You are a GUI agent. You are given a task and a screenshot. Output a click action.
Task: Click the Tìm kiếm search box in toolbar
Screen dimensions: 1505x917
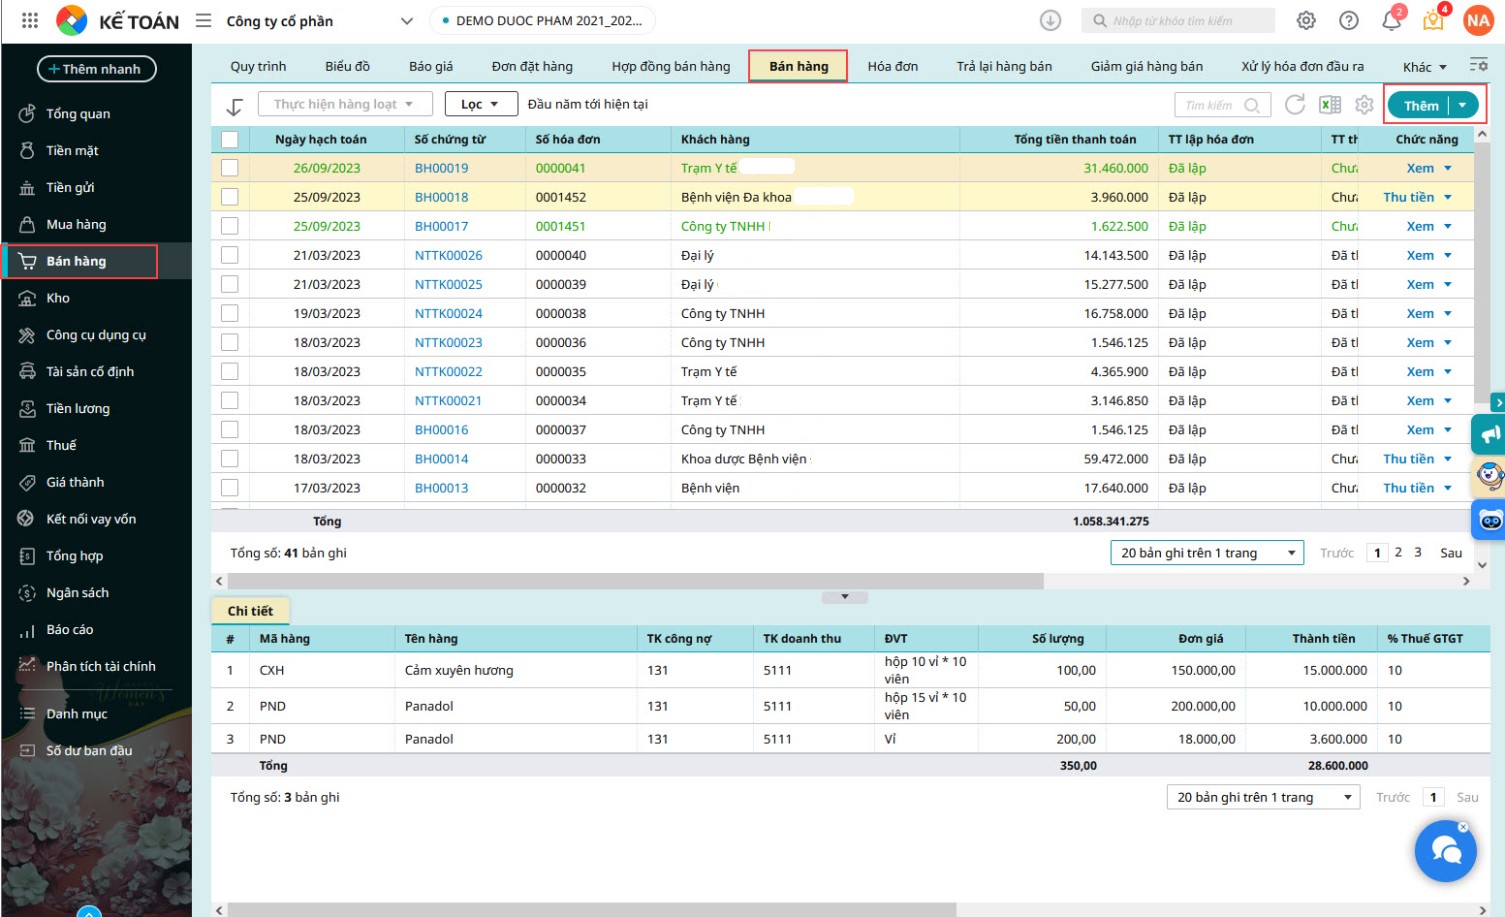point(1222,104)
